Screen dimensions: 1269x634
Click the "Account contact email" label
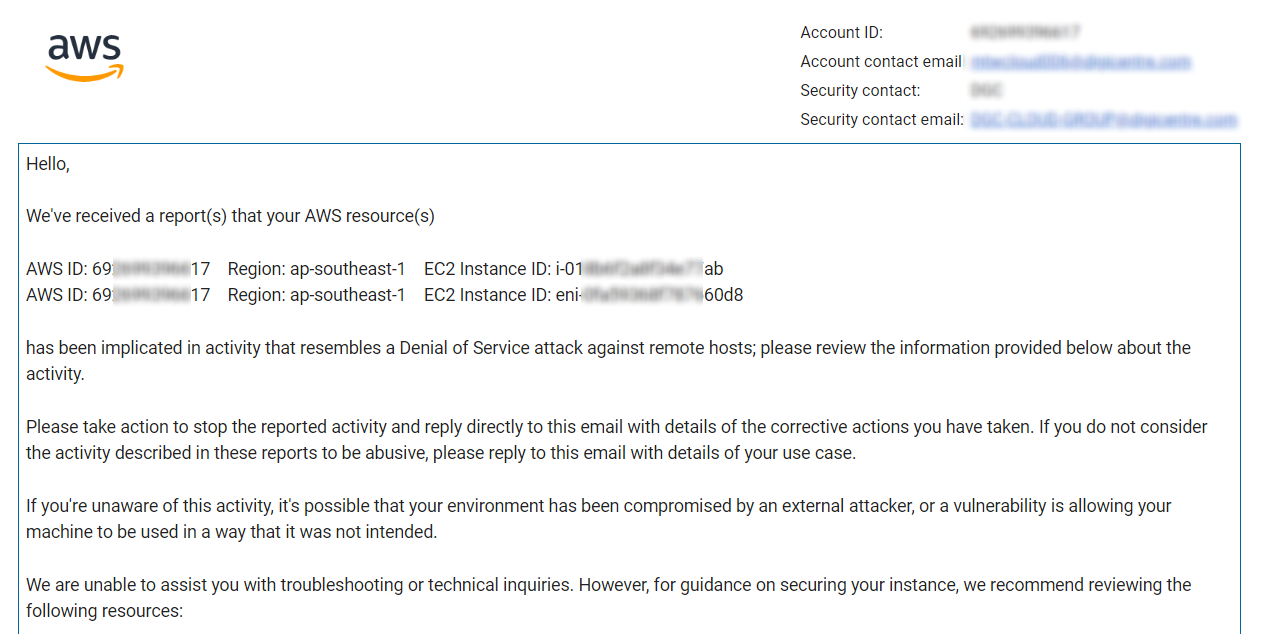(880, 62)
